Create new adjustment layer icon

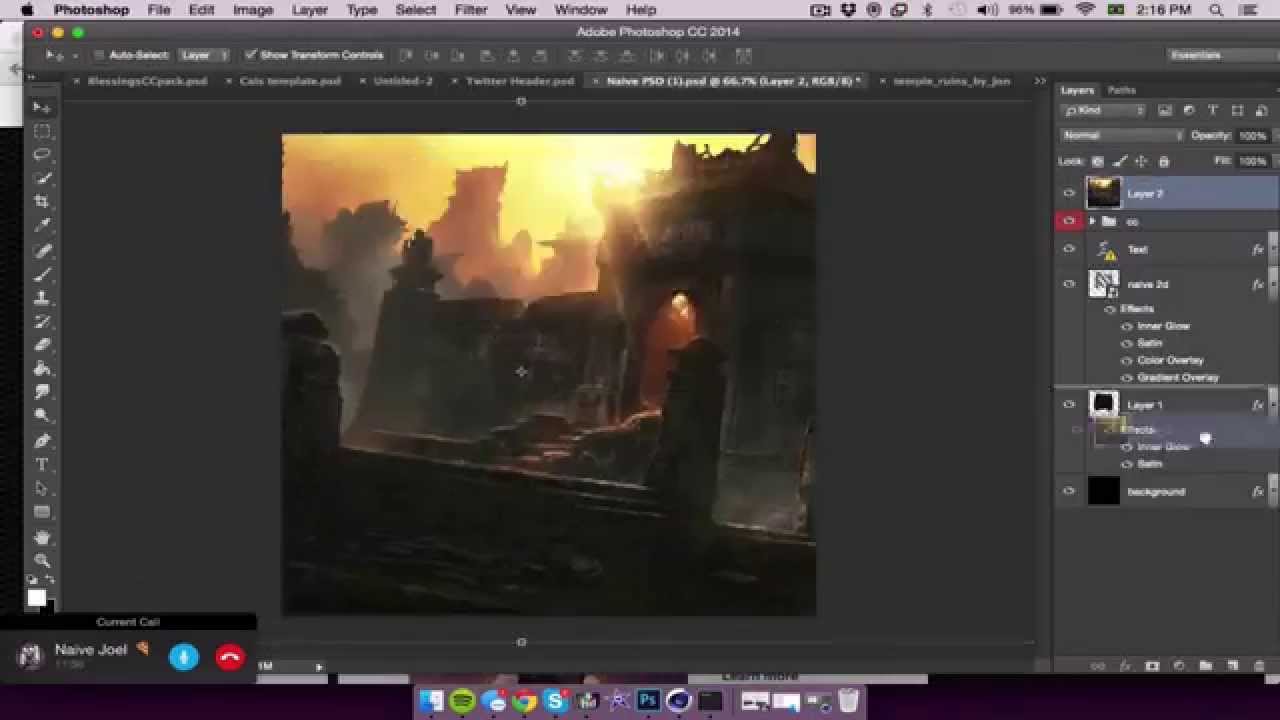[1178, 666]
